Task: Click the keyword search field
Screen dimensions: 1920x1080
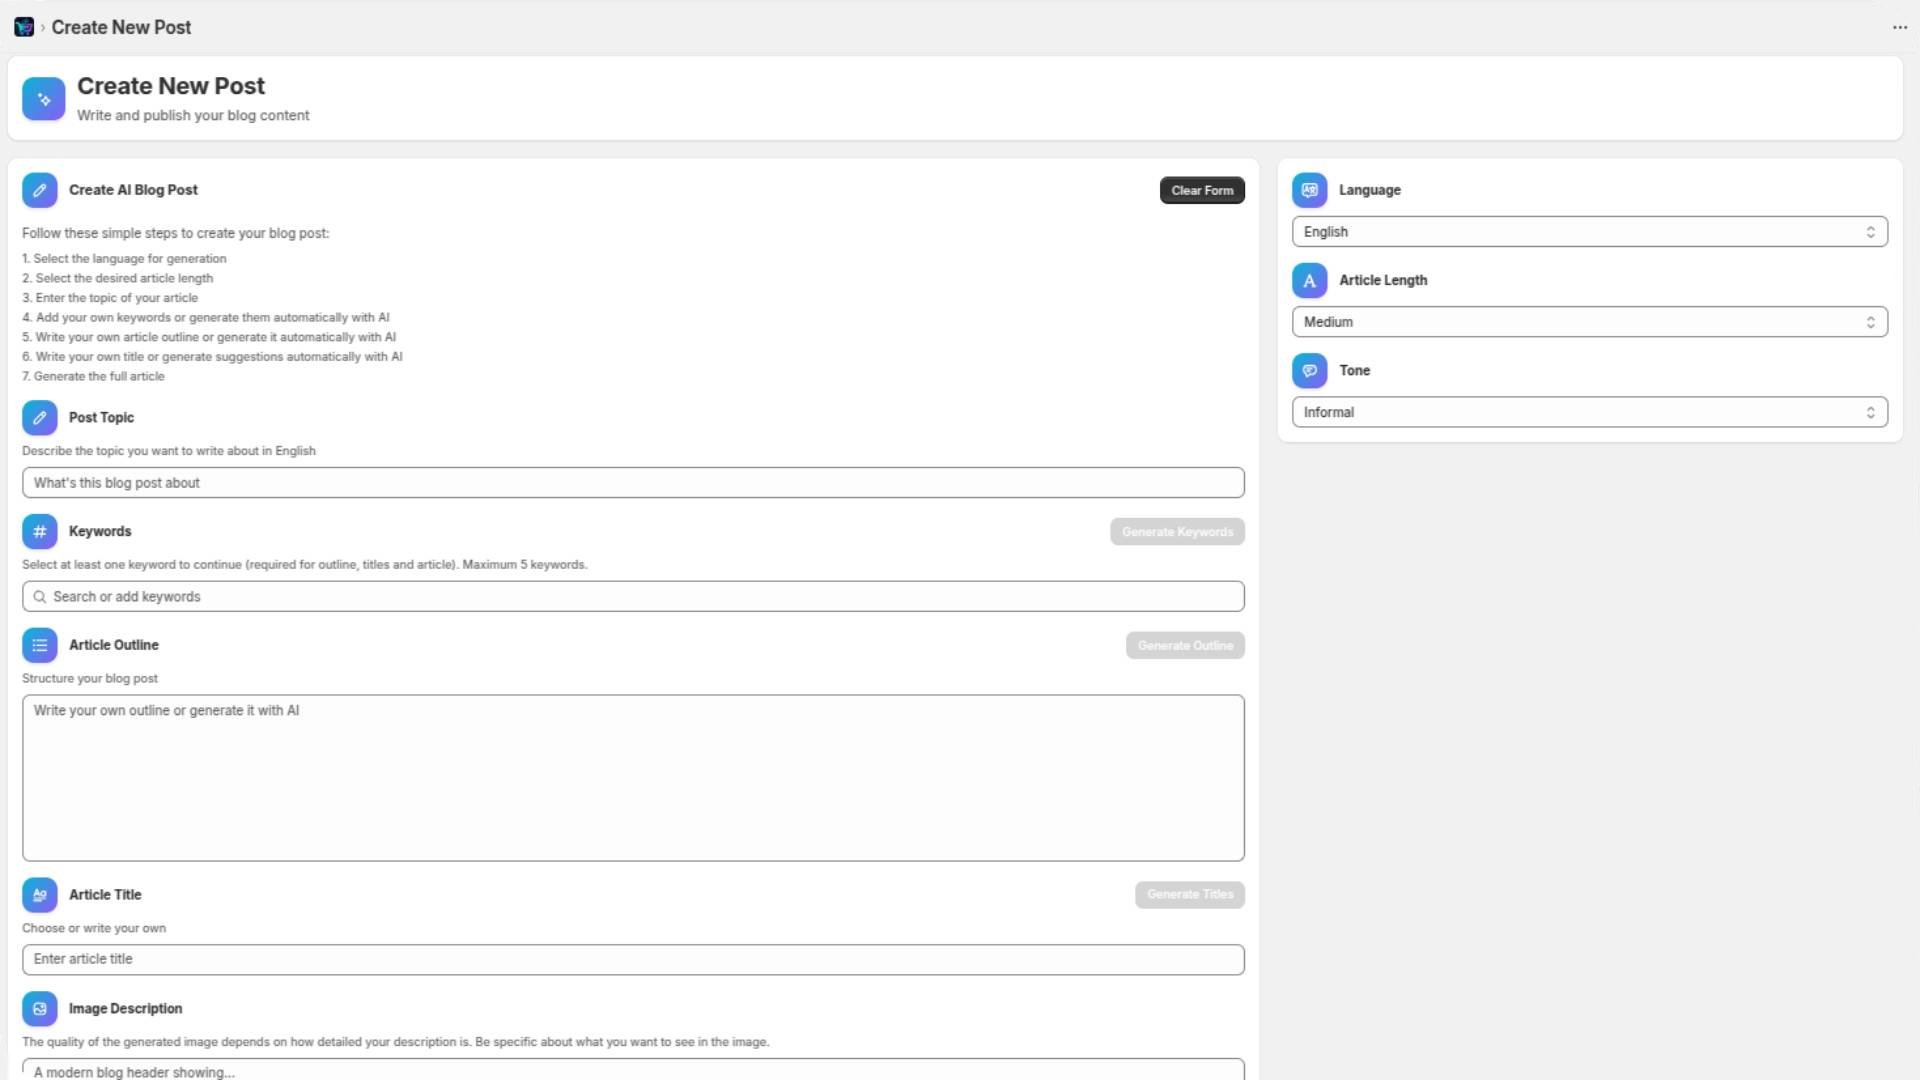Action: click(633, 596)
